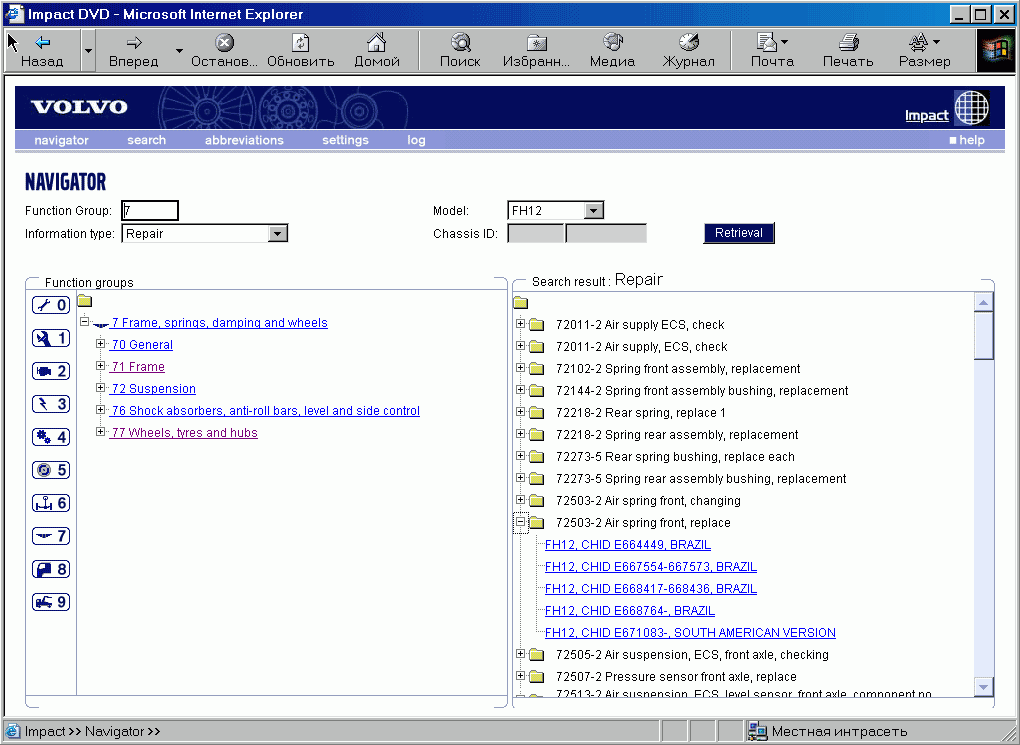Expand the 70 General node
The width and height of the screenshot is (1020, 745).
pyautogui.click(x=100, y=344)
